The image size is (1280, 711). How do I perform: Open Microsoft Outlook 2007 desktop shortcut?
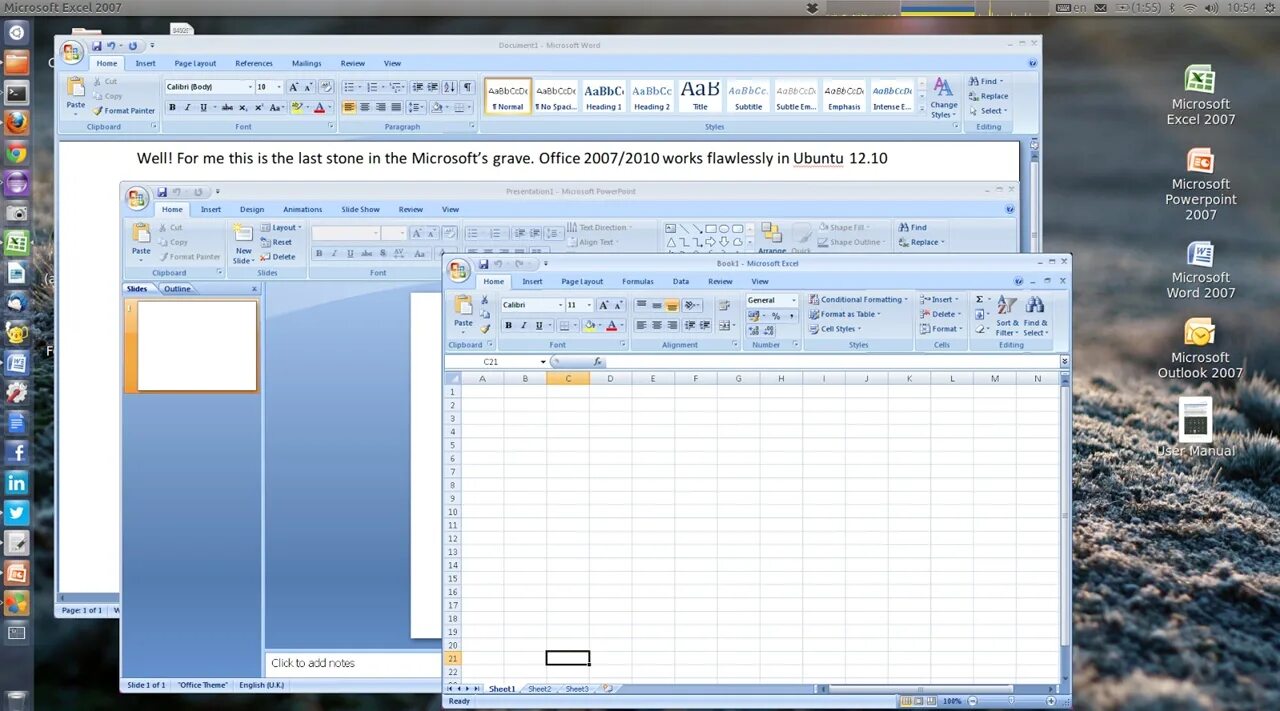(x=1200, y=349)
